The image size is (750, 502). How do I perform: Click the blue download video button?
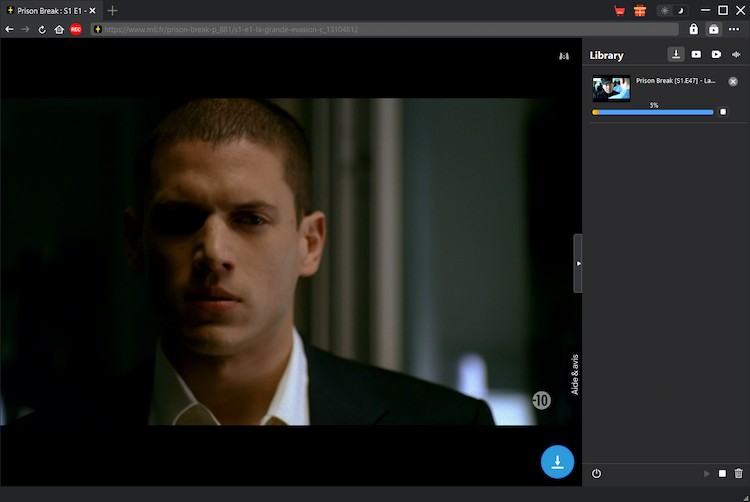pos(557,462)
